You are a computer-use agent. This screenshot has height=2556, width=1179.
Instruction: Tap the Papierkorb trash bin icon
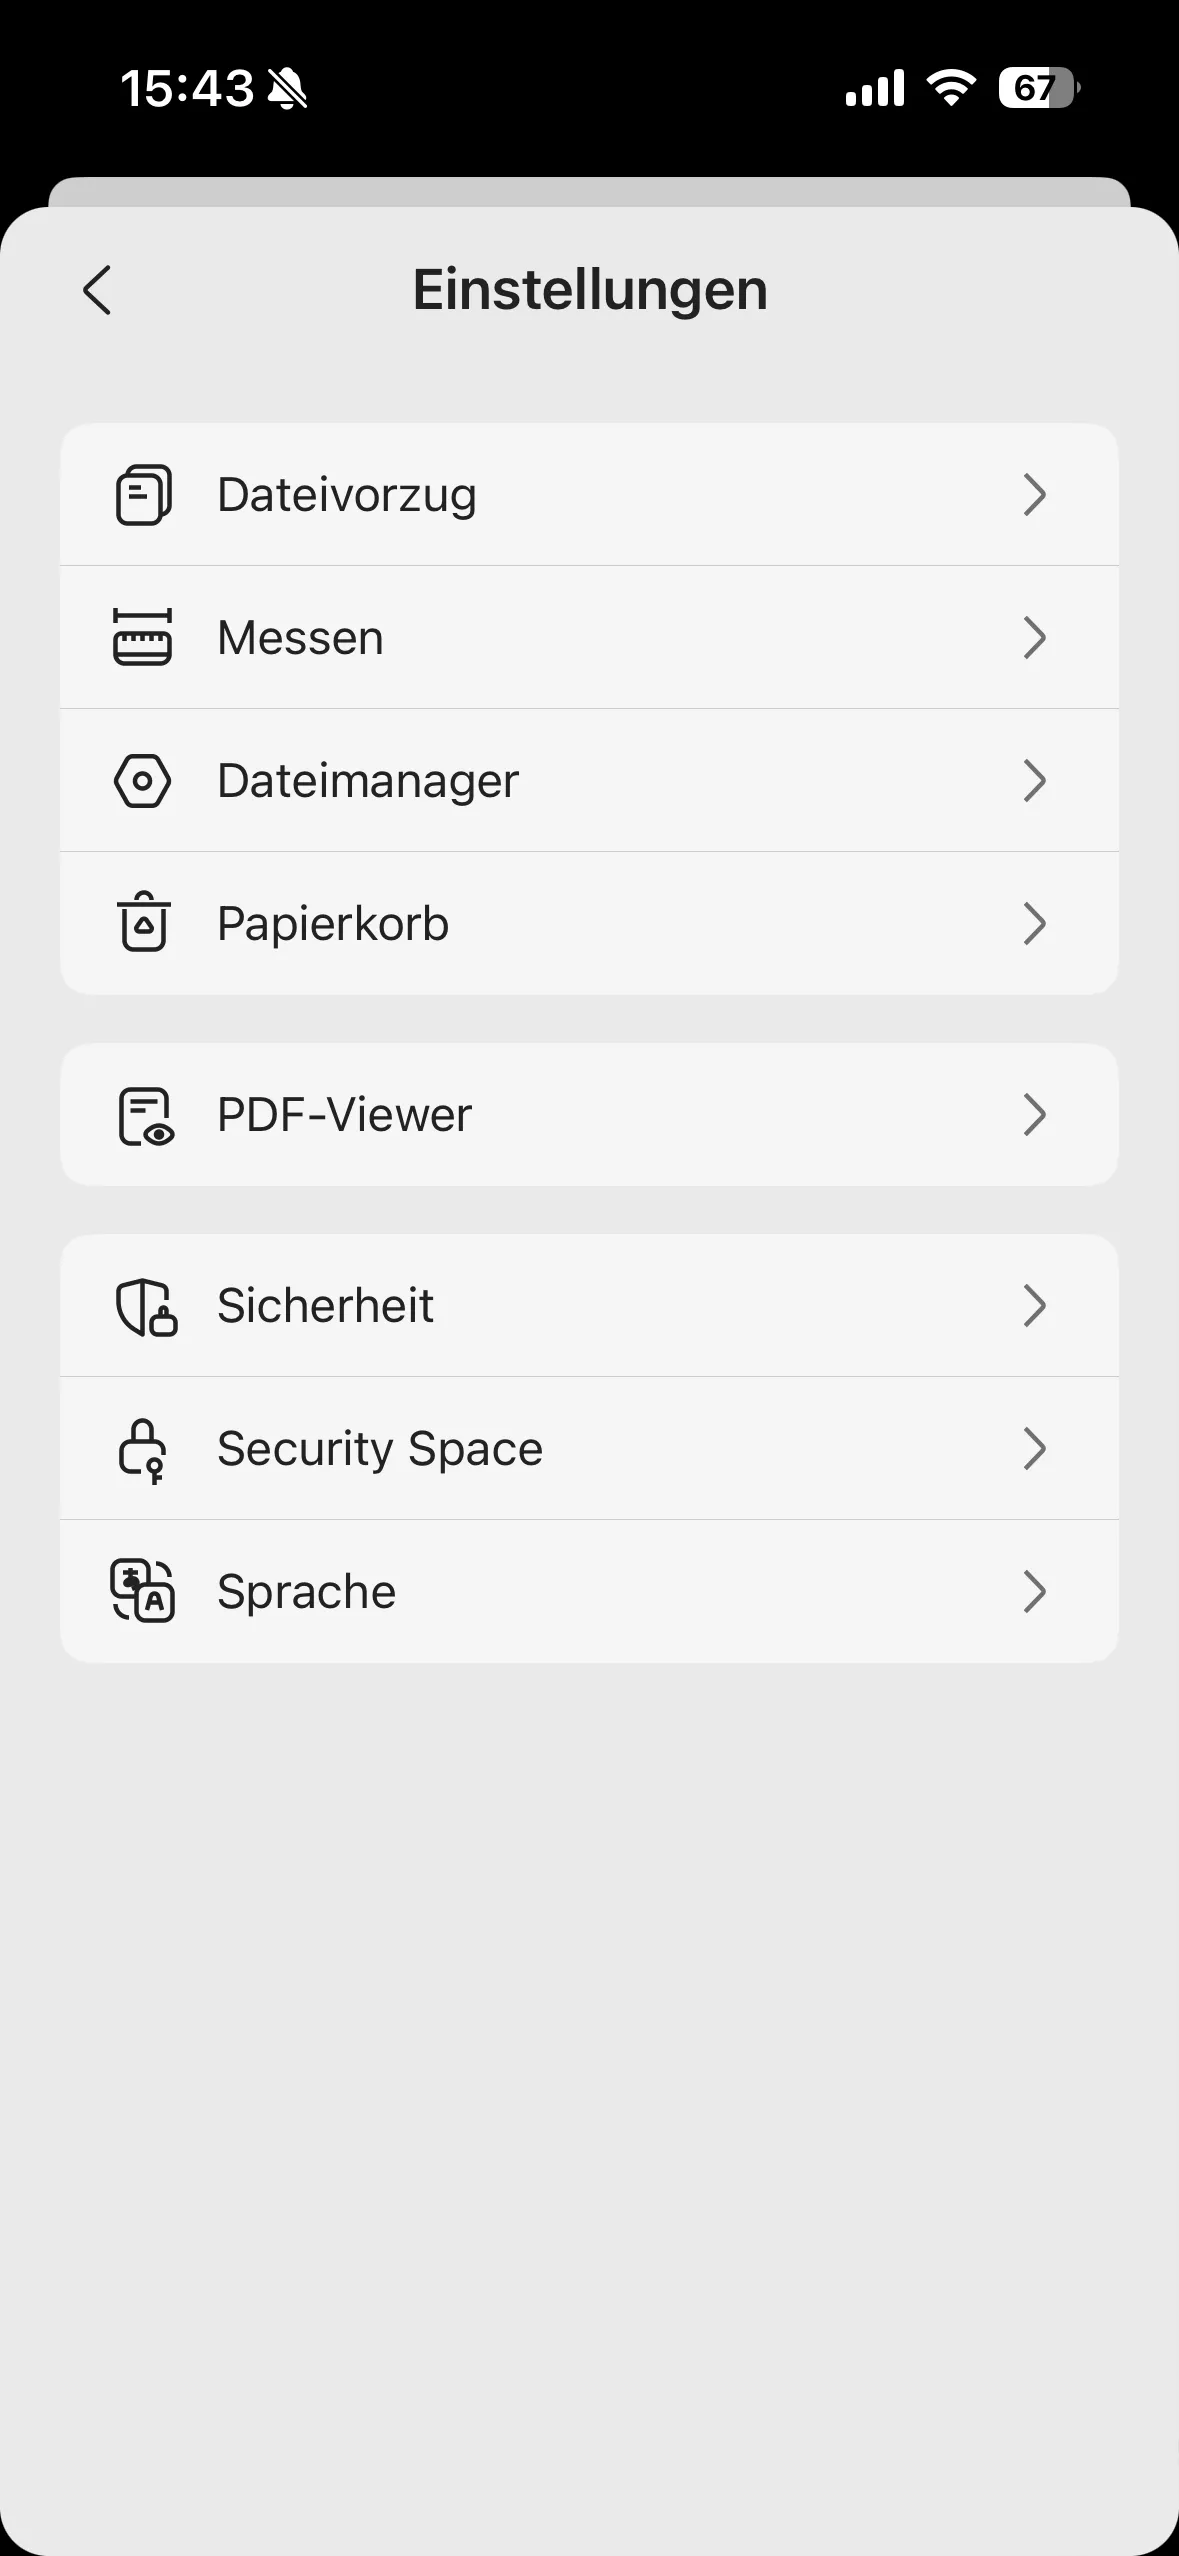143,922
